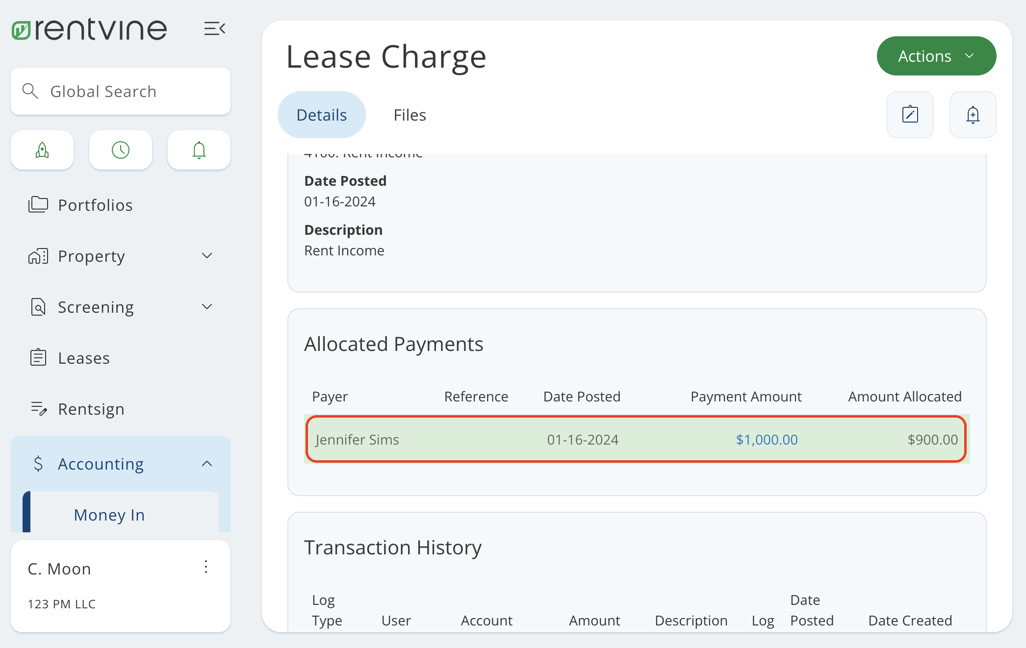Screen dimensions: 1026x648
Task: Open Global Search using the magnifier icon
Action: point(31,91)
